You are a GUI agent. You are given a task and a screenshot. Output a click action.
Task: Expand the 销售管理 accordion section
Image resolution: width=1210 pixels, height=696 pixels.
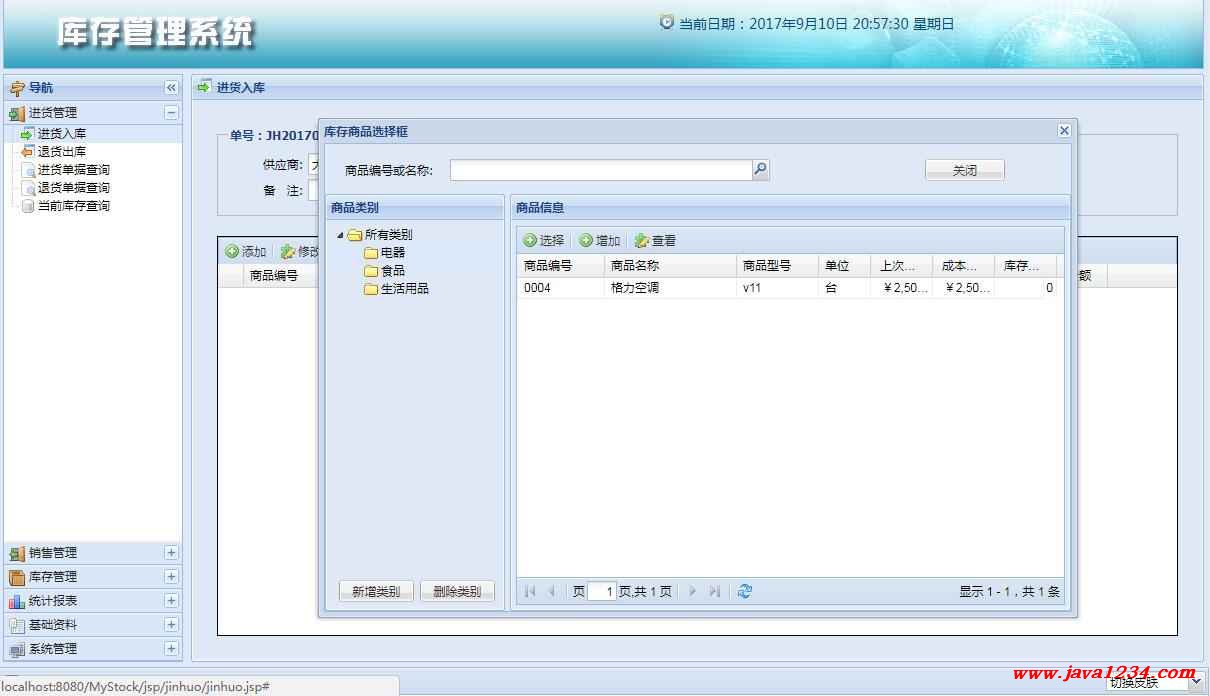[171, 553]
